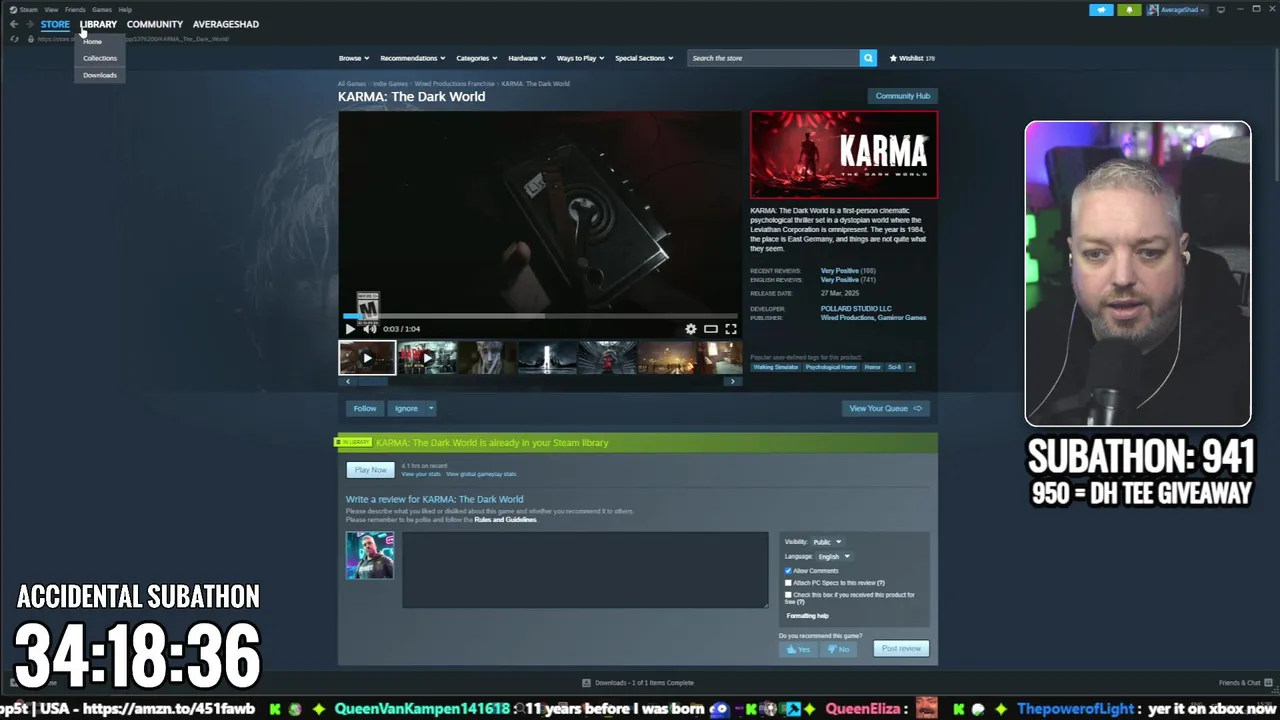
Task: Open the Ignore options dropdown arrow
Action: coord(431,408)
